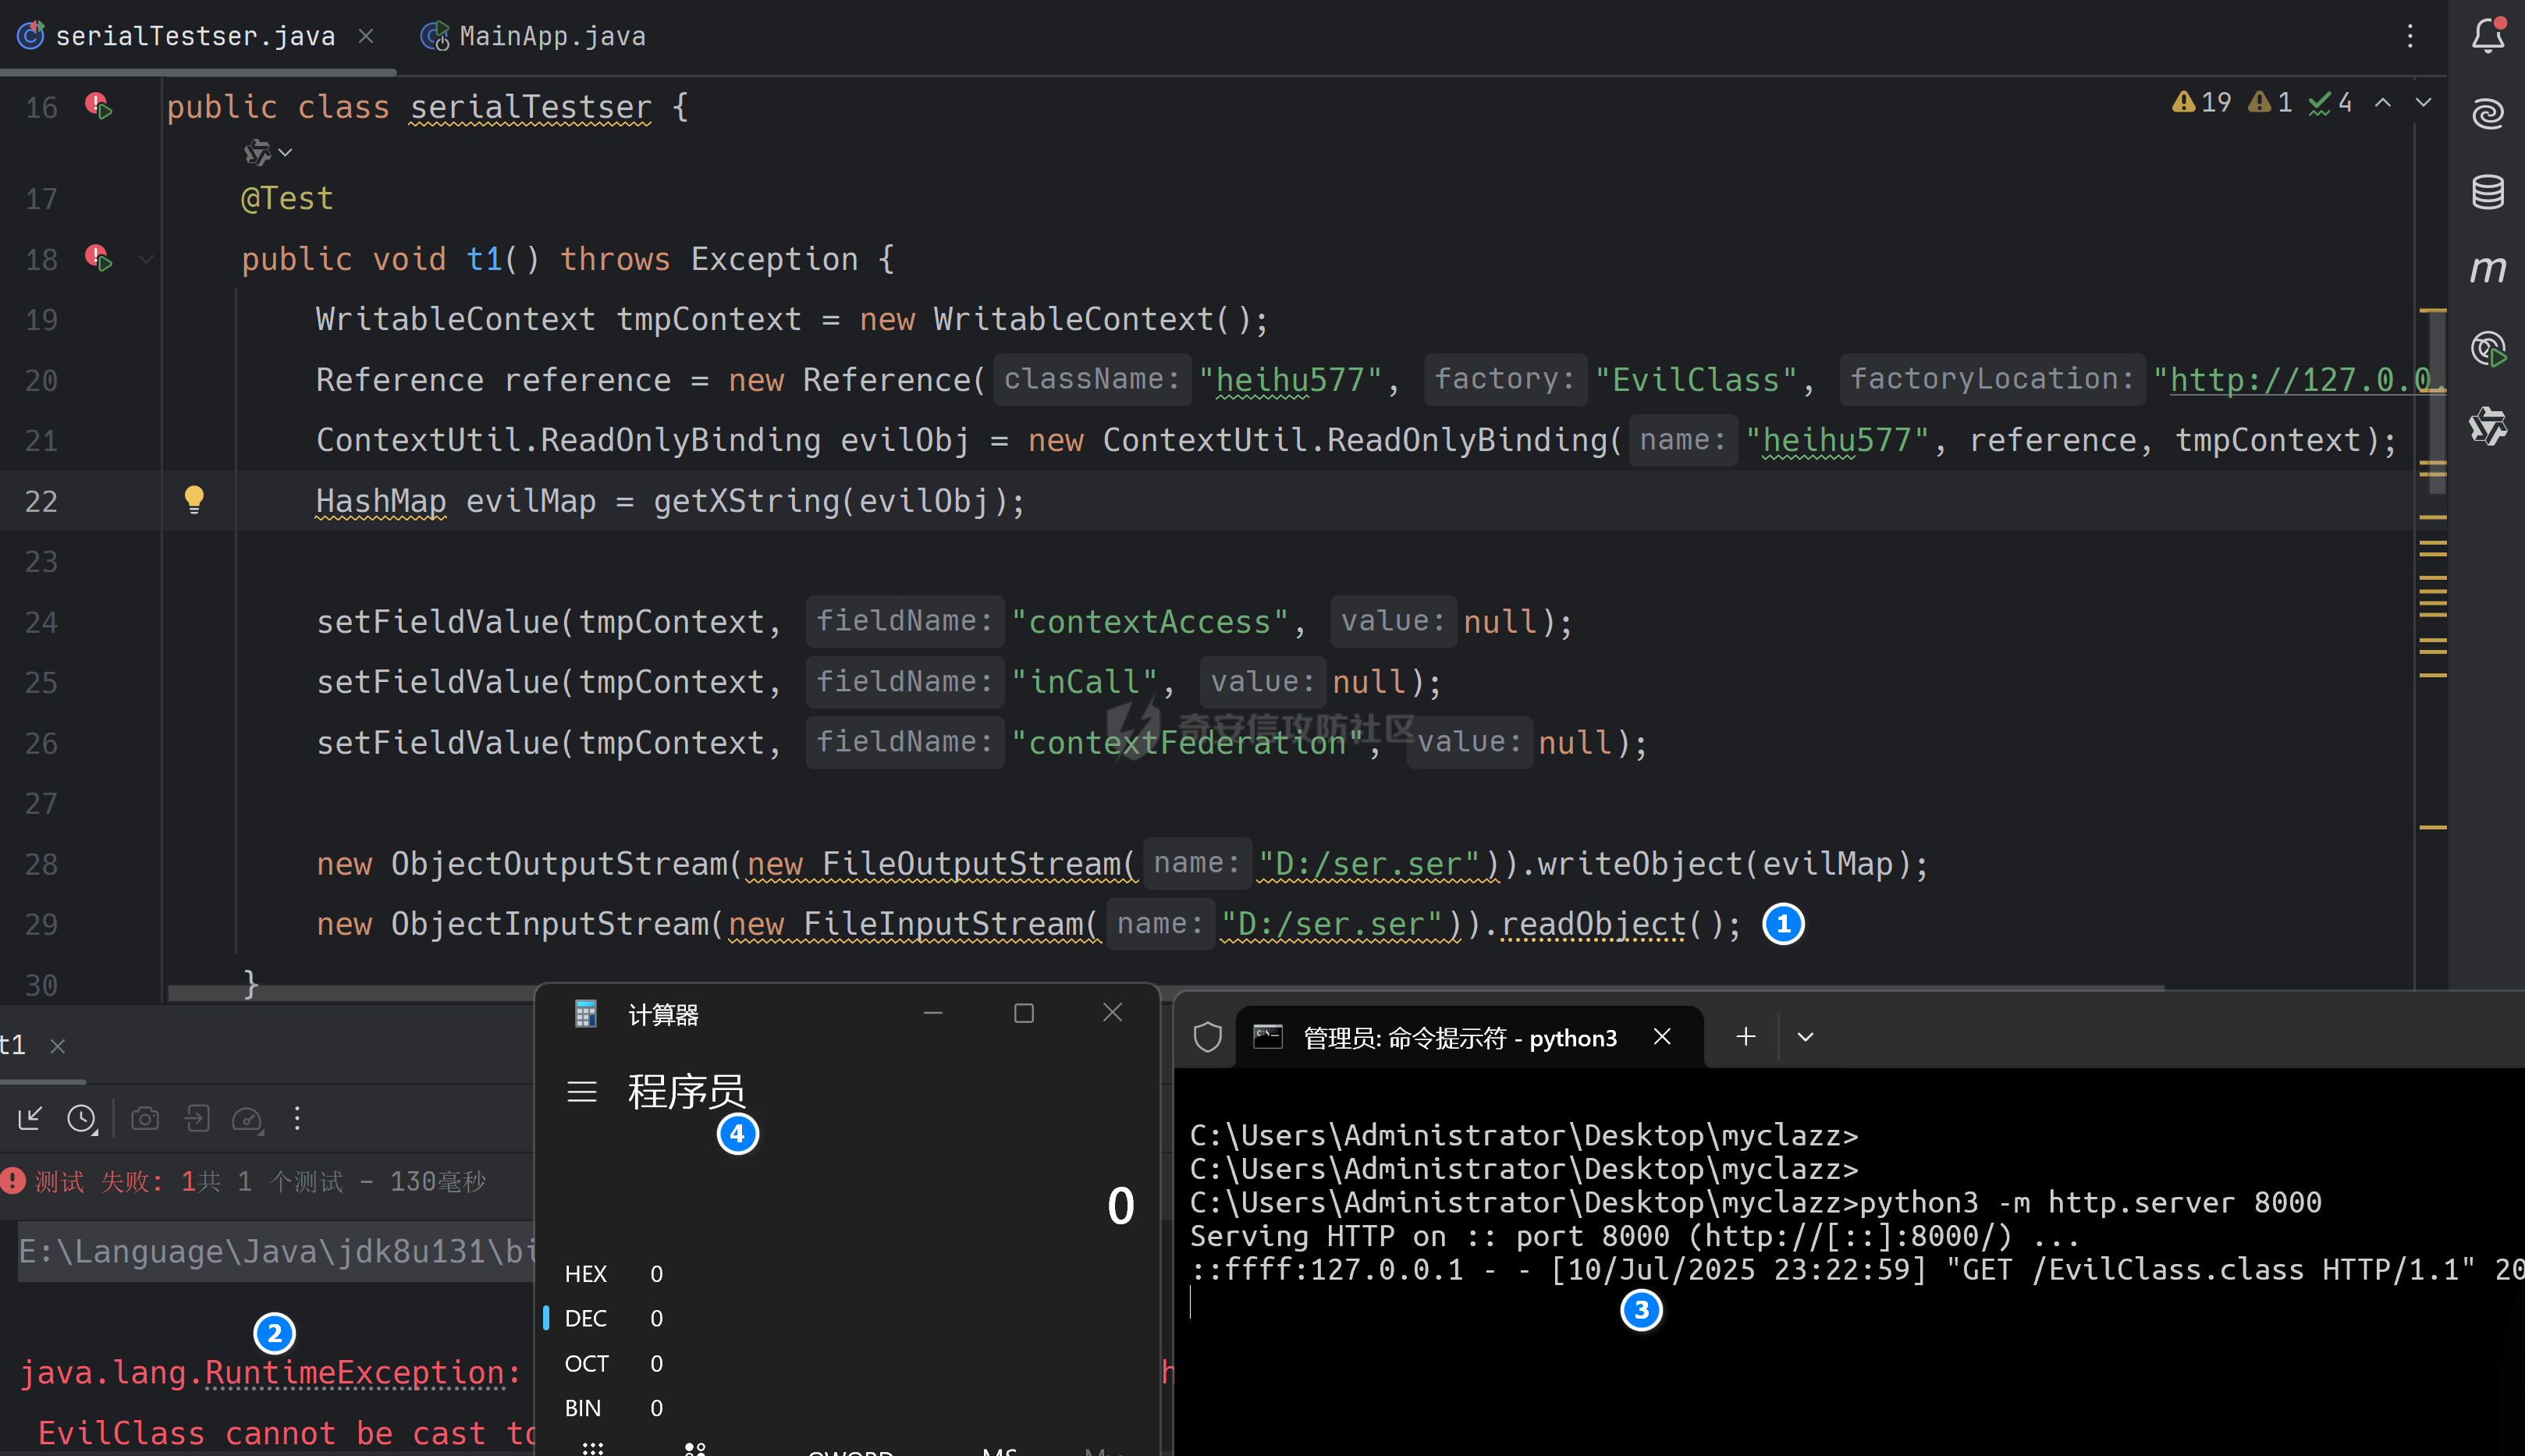Viewport: 2525px width, 1456px height.
Task: Open terminal profiles dropdown arrow
Action: click(x=1805, y=1036)
